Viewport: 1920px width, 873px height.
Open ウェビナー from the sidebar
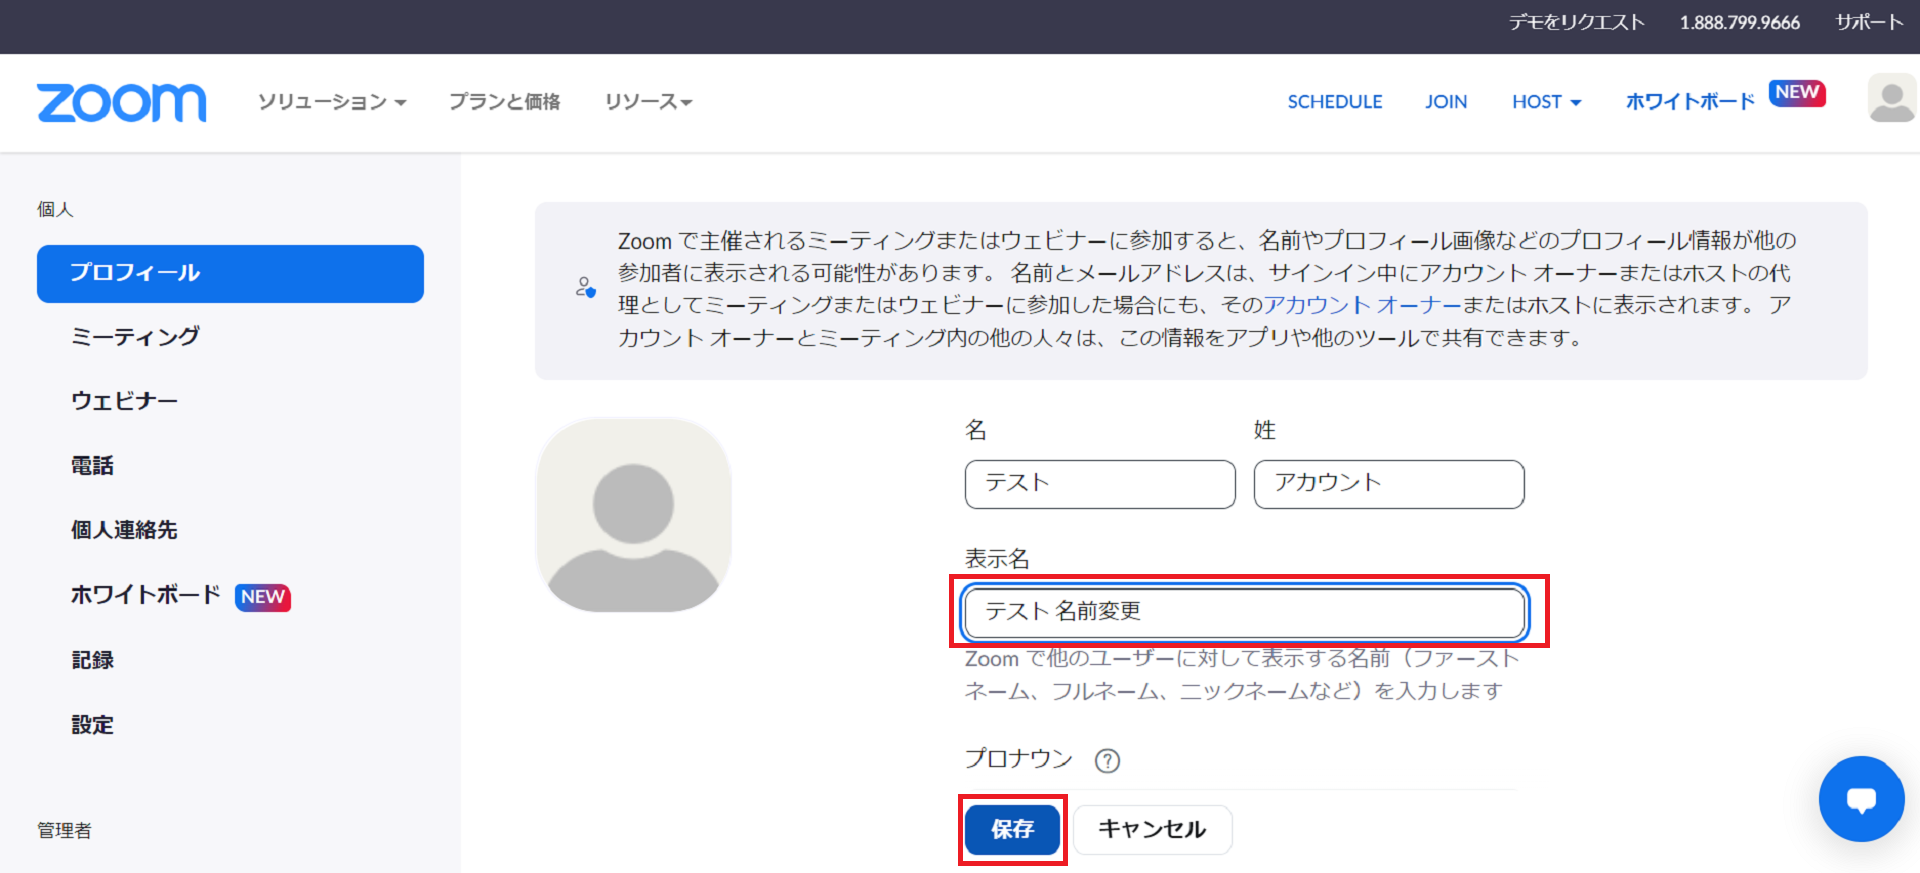(x=124, y=401)
